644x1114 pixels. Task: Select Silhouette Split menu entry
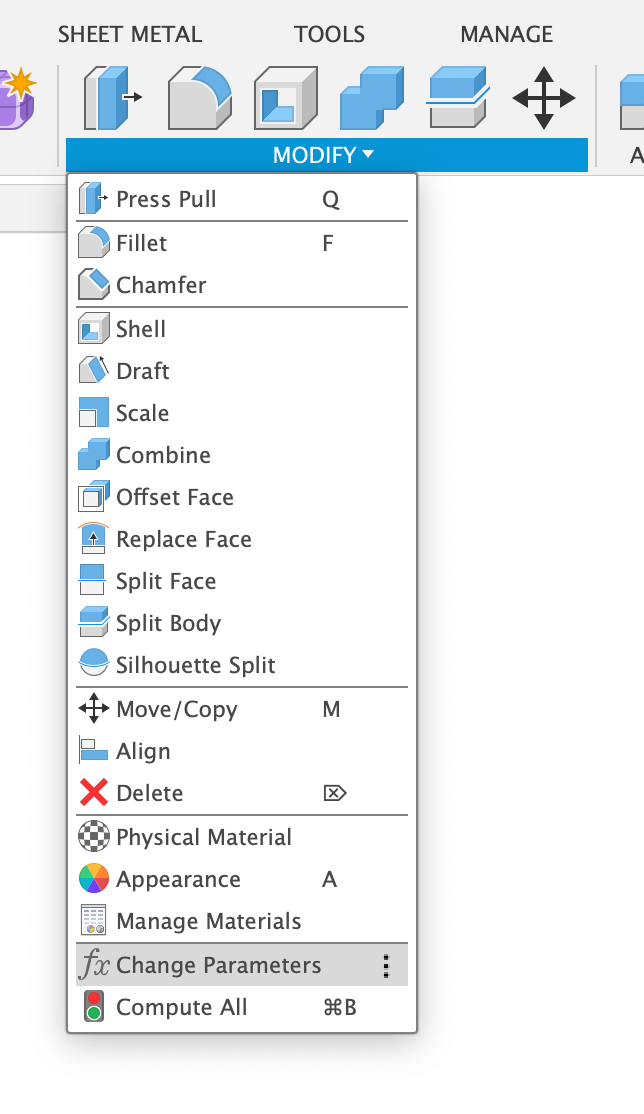click(196, 665)
